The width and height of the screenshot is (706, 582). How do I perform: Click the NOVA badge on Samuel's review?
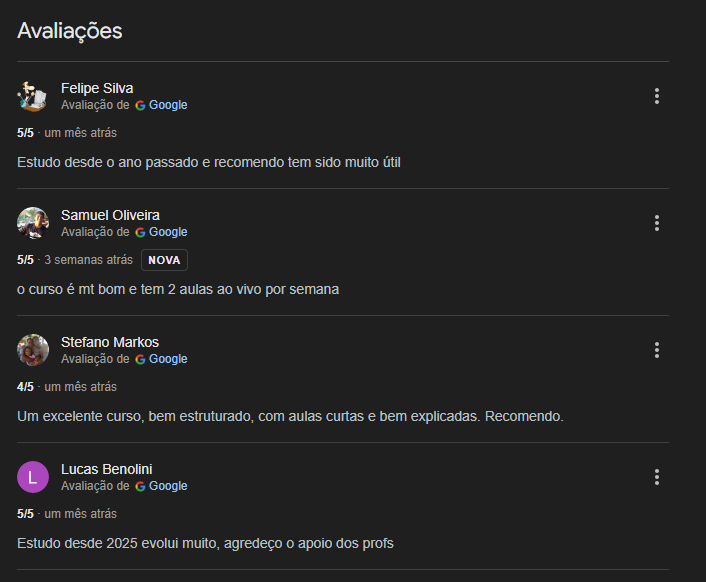point(164,260)
